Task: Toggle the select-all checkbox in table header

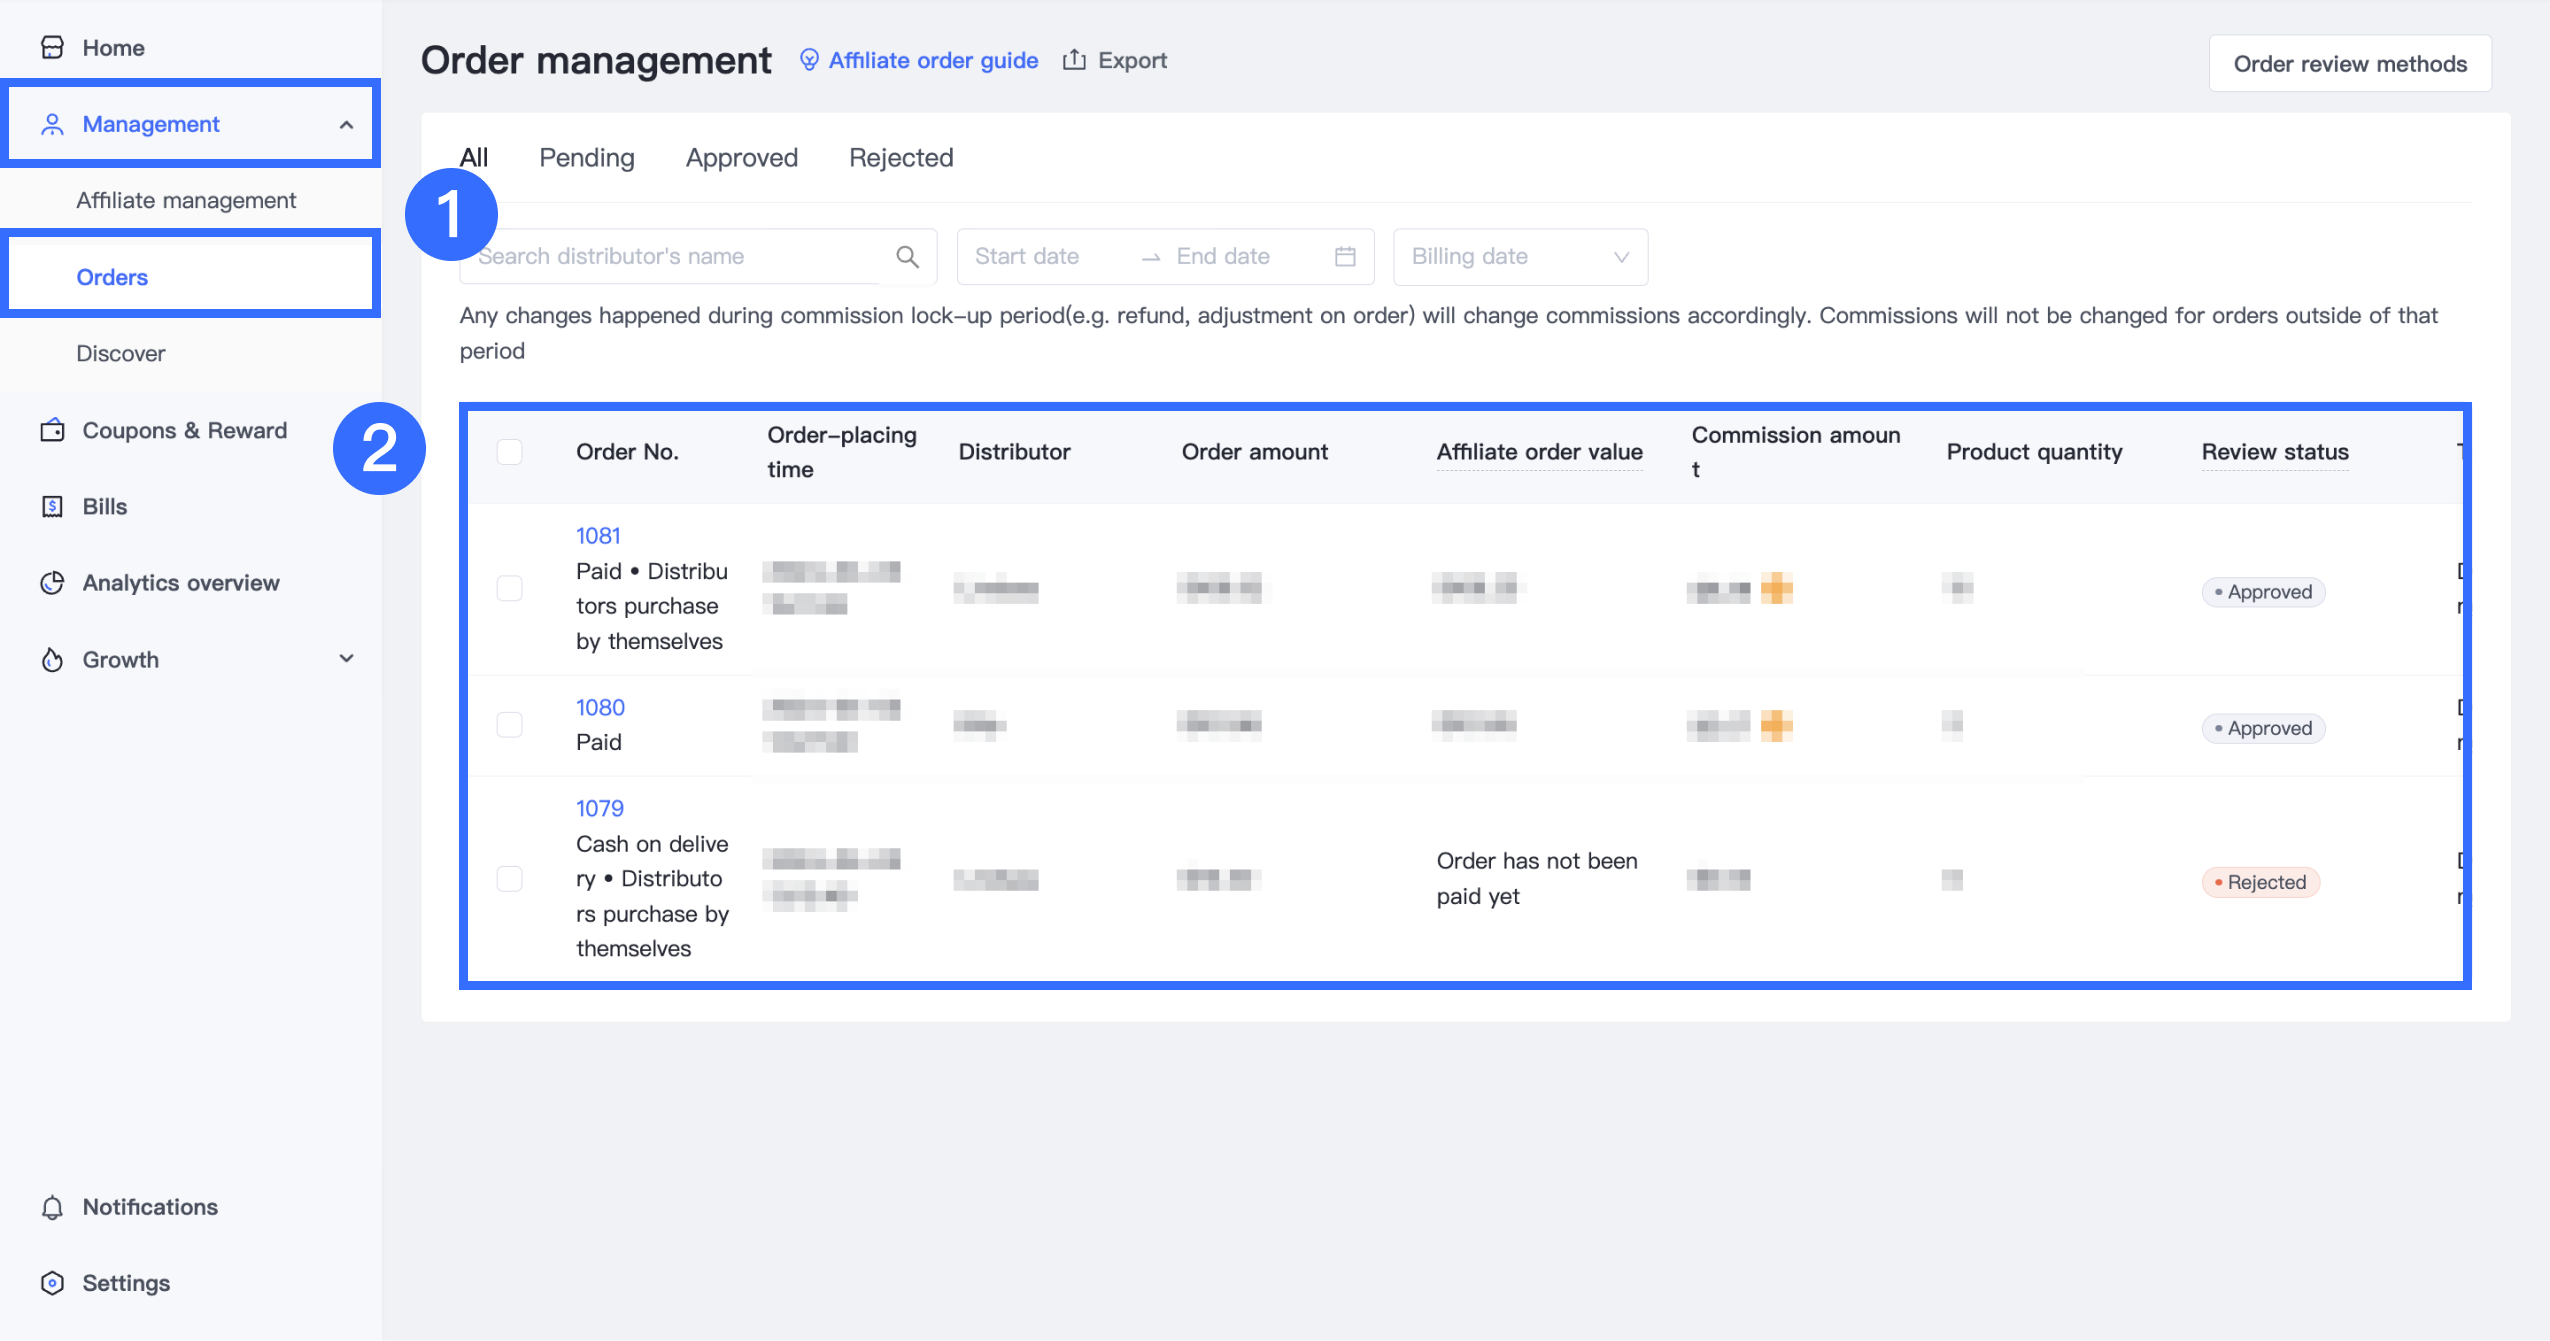Action: 510,452
